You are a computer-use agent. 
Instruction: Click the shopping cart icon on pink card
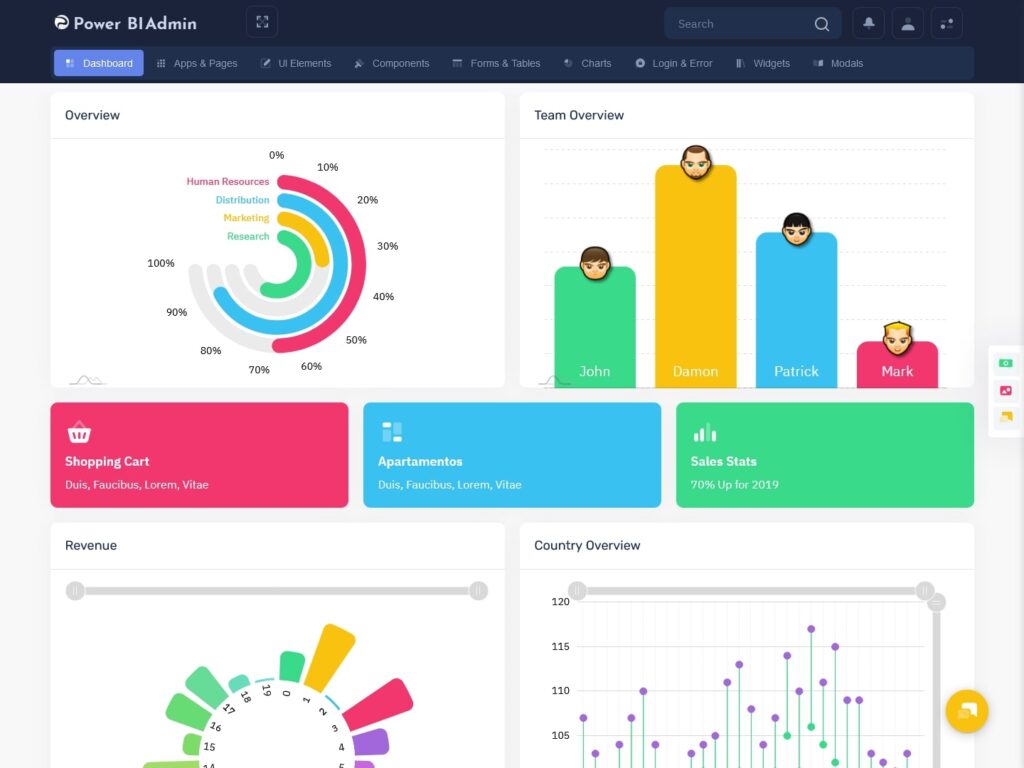(x=79, y=432)
